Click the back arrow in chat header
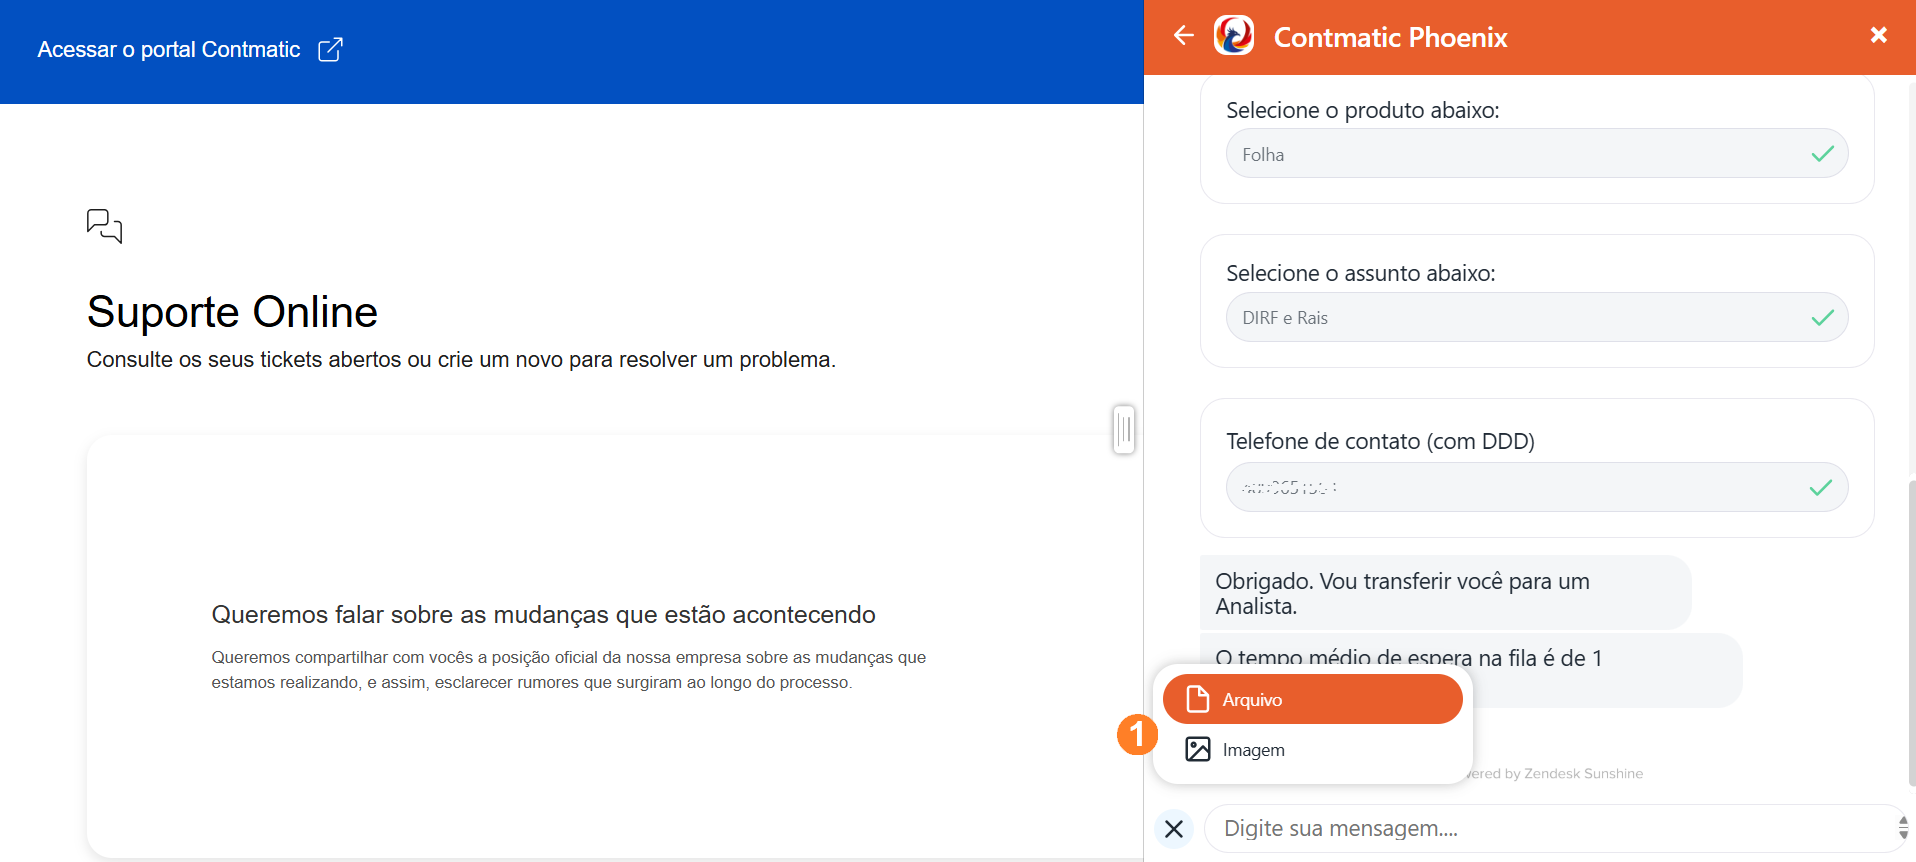Screen dimensions: 1916x862 (x=1184, y=36)
